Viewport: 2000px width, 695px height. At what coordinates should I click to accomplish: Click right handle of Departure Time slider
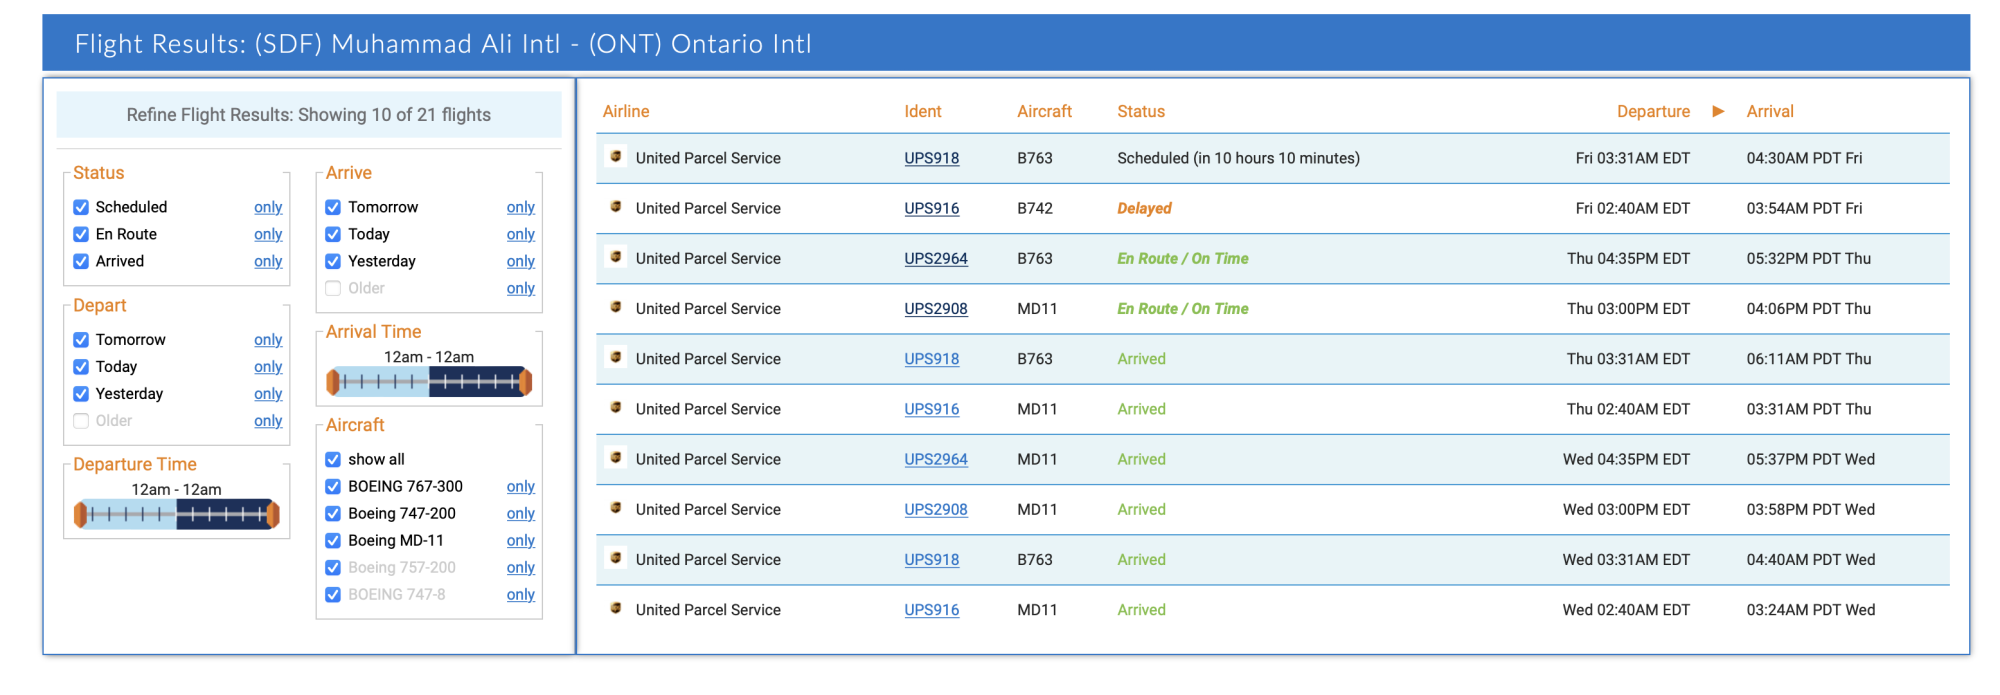tap(273, 514)
